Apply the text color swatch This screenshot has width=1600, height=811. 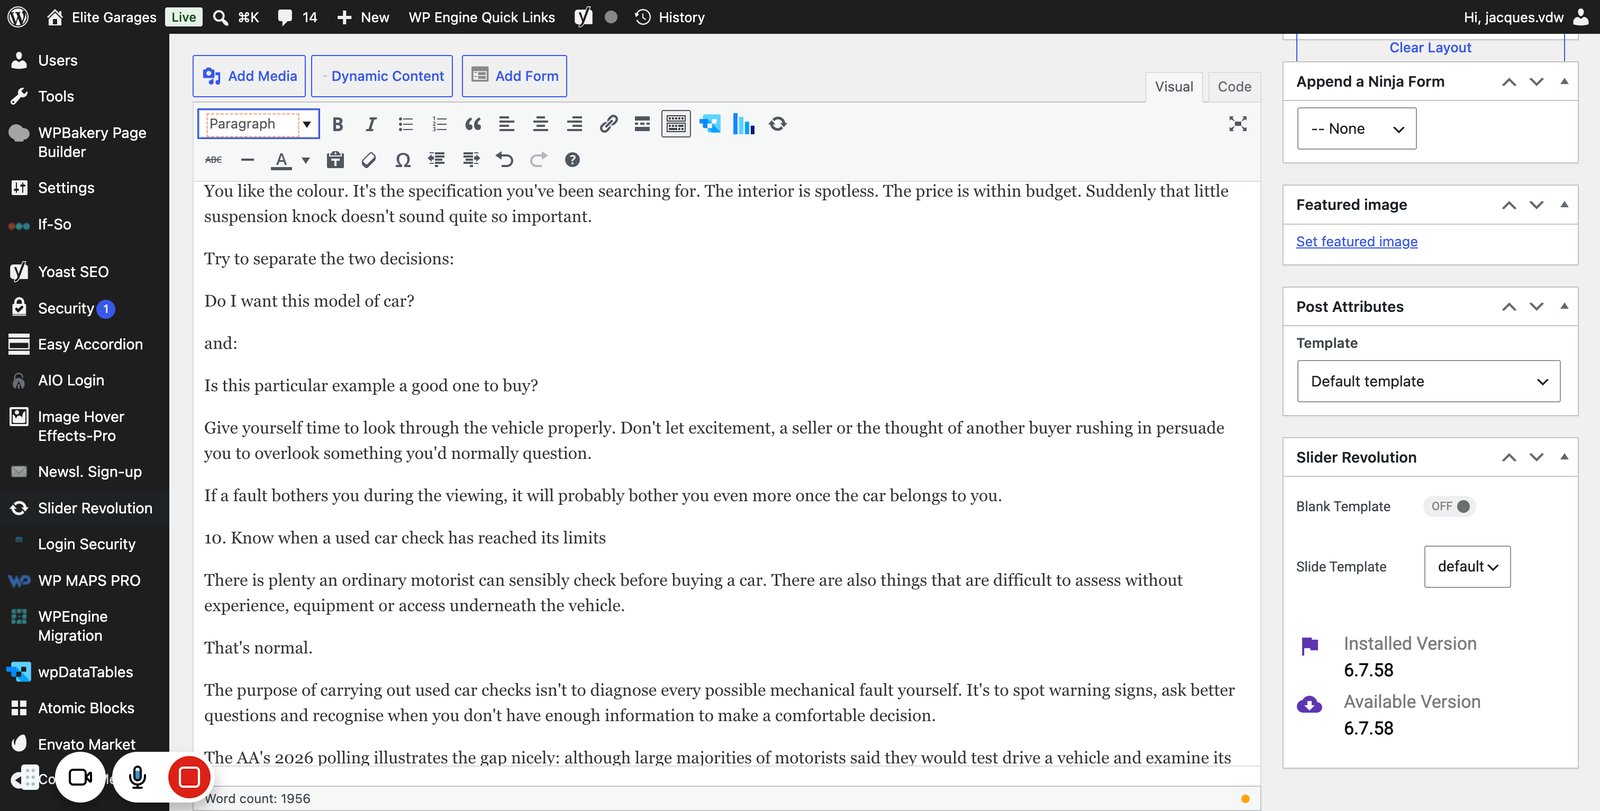282,160
